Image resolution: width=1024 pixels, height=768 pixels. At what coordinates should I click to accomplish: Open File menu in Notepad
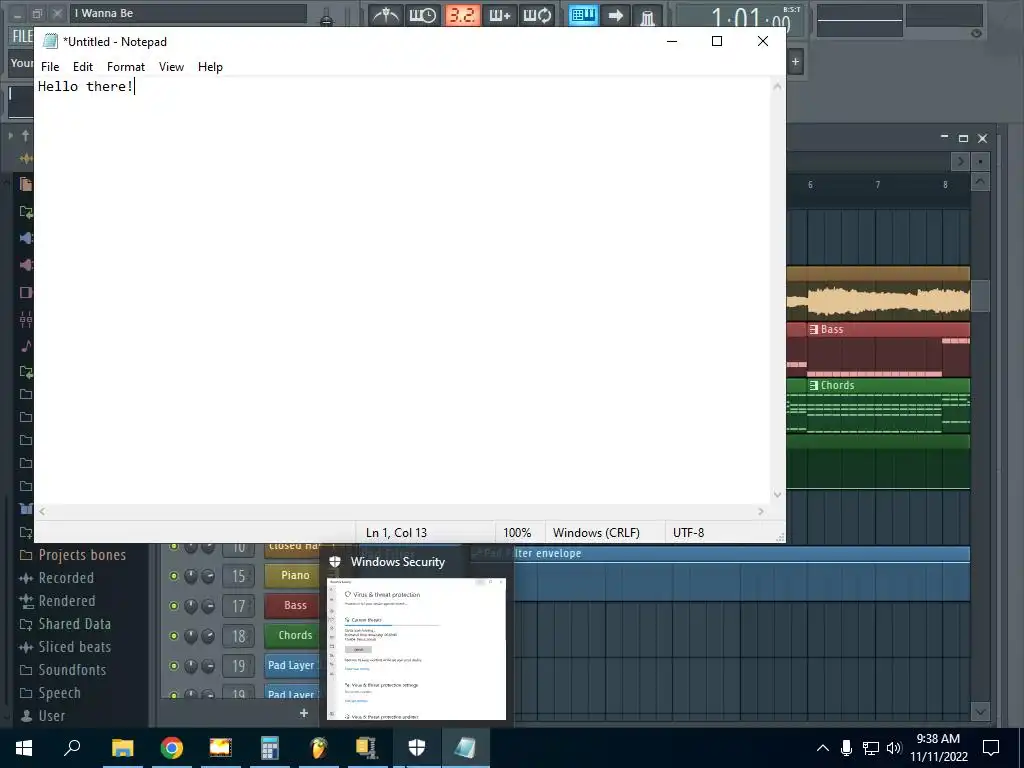coord(50,67)
